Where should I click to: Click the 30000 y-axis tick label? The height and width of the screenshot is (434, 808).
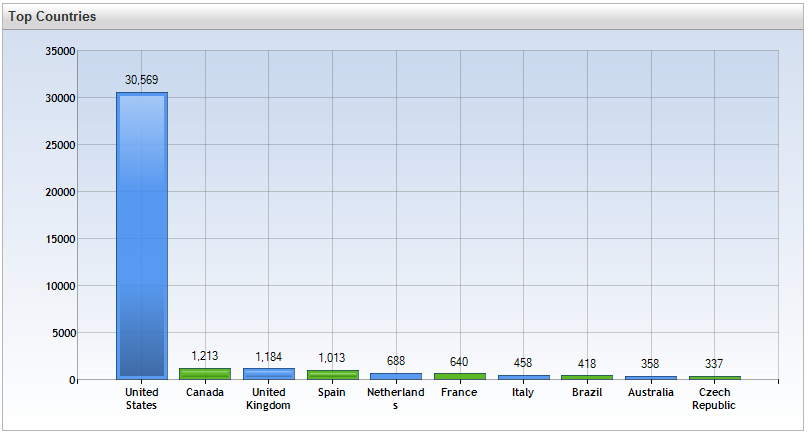(60, 98)
